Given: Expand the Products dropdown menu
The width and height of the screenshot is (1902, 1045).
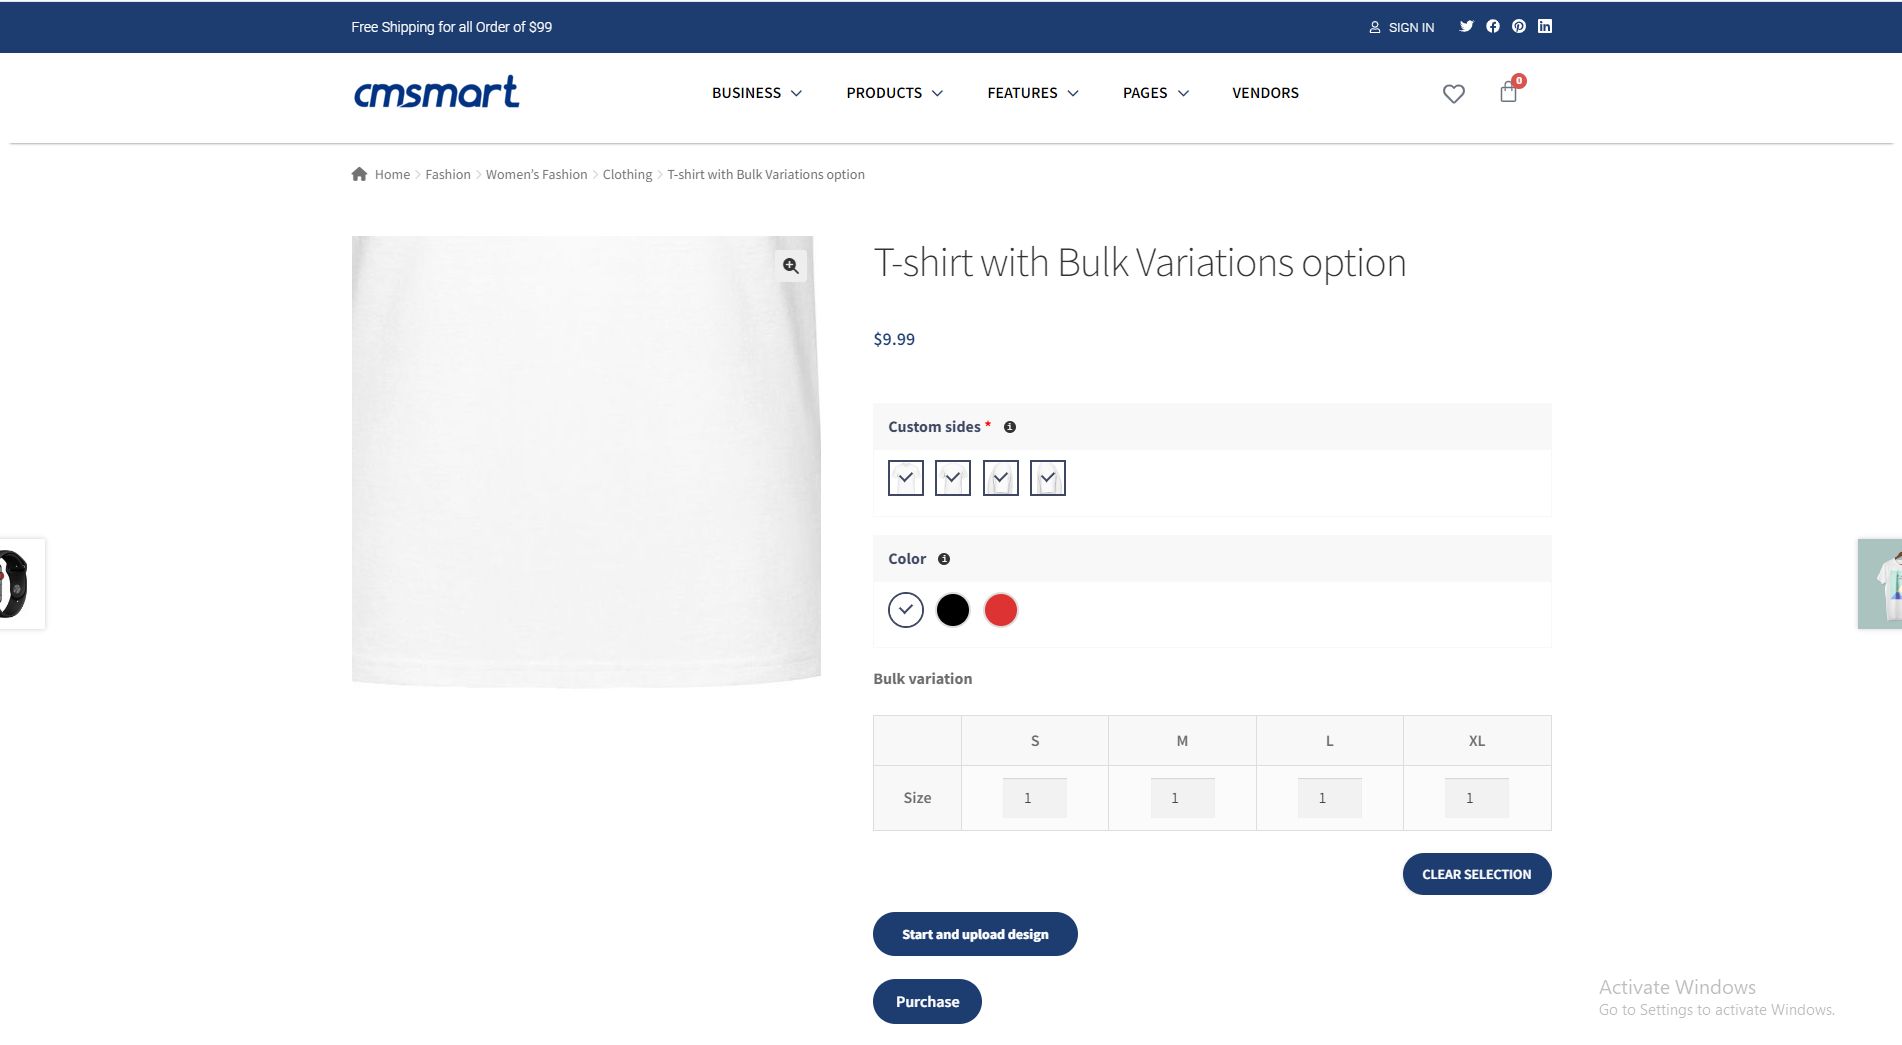Looking at the screenshot, I should click(895, 93).
